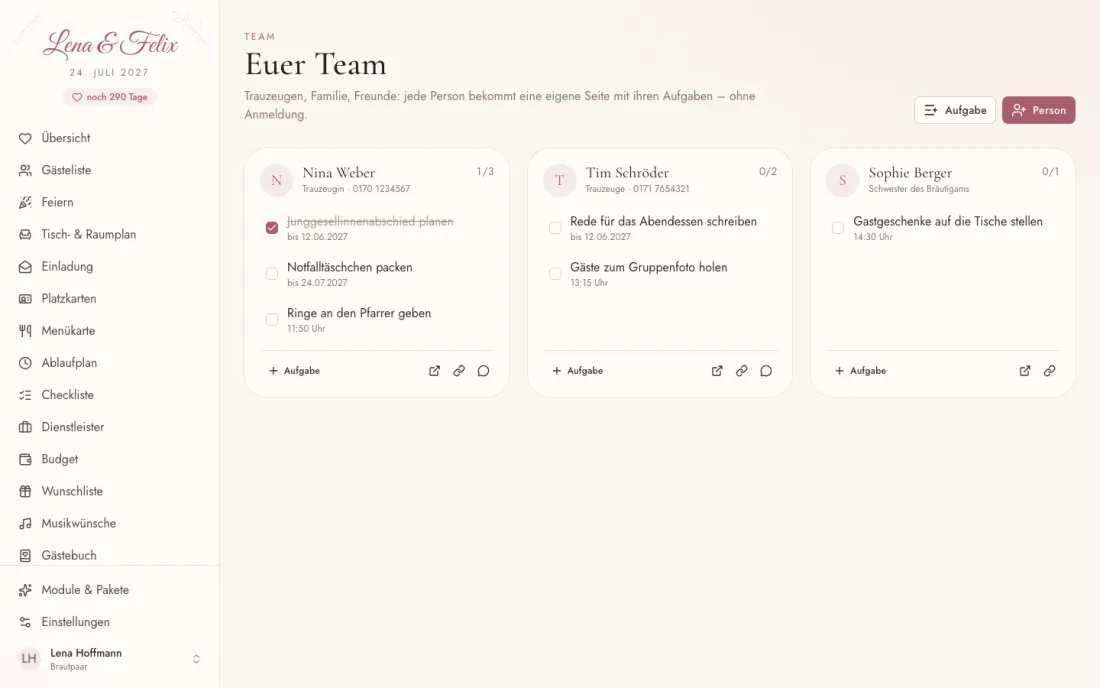This screenshot has height=688, width=1100.
Task: Copy link icon on Sophie Berger card
Action: tap(1049, 371)
